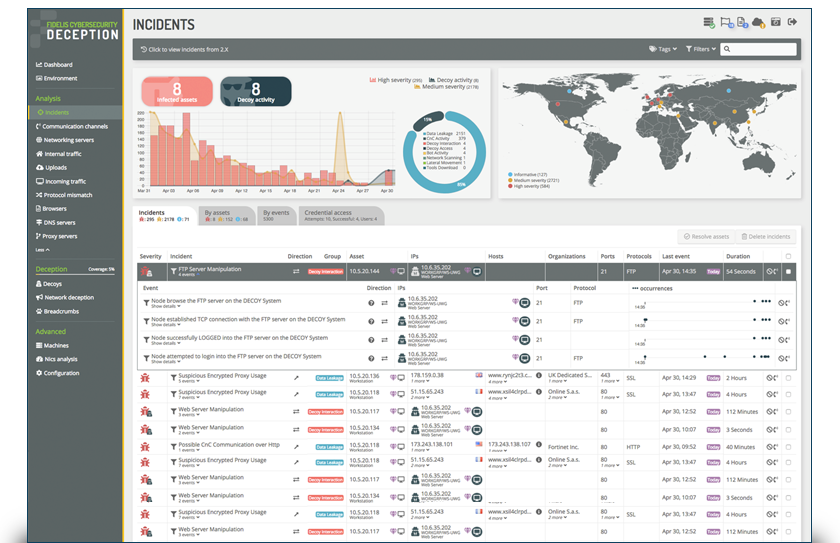Click the magnifier icon in the search box
This screenshot has height=543, width=840.
[x=727, y=49]
